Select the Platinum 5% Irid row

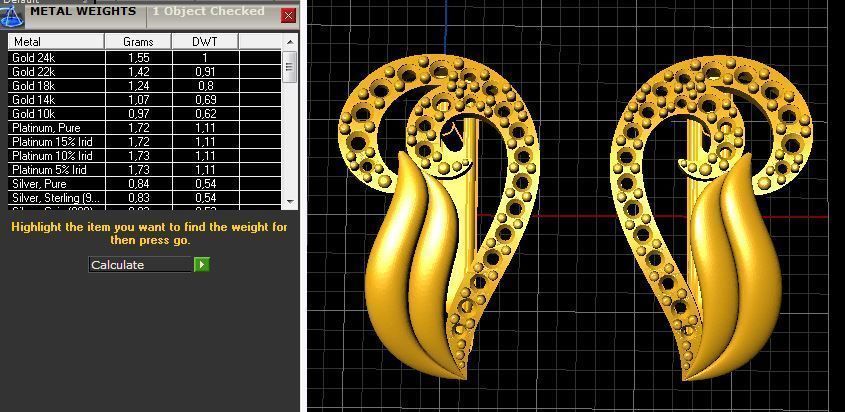(144, 170)
